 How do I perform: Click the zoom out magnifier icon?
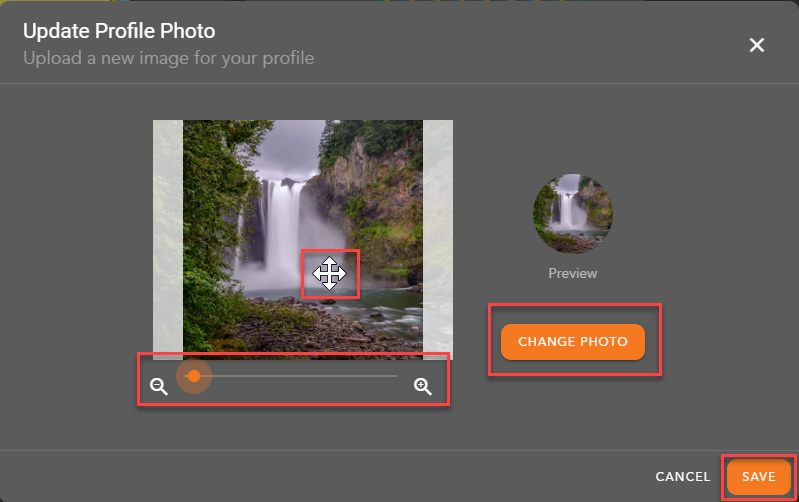tap(158, 386)
